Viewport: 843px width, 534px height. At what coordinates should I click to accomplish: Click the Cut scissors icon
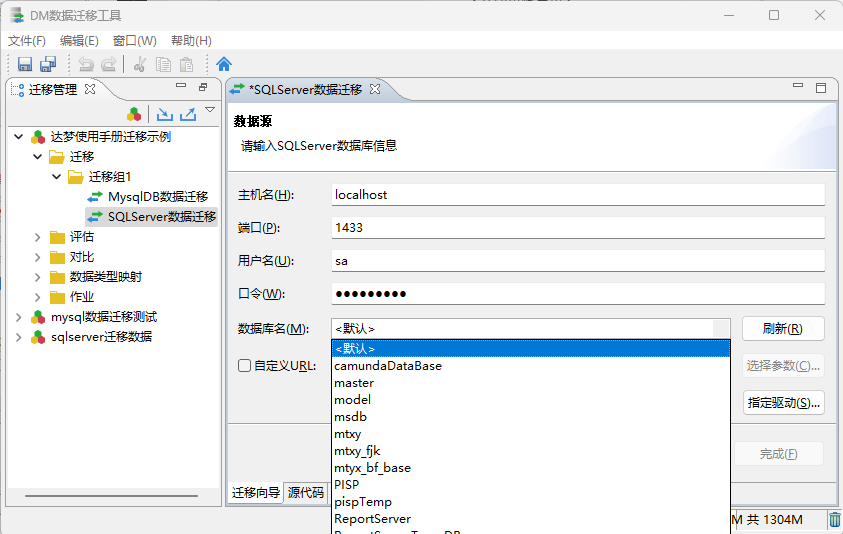(140, 65)
